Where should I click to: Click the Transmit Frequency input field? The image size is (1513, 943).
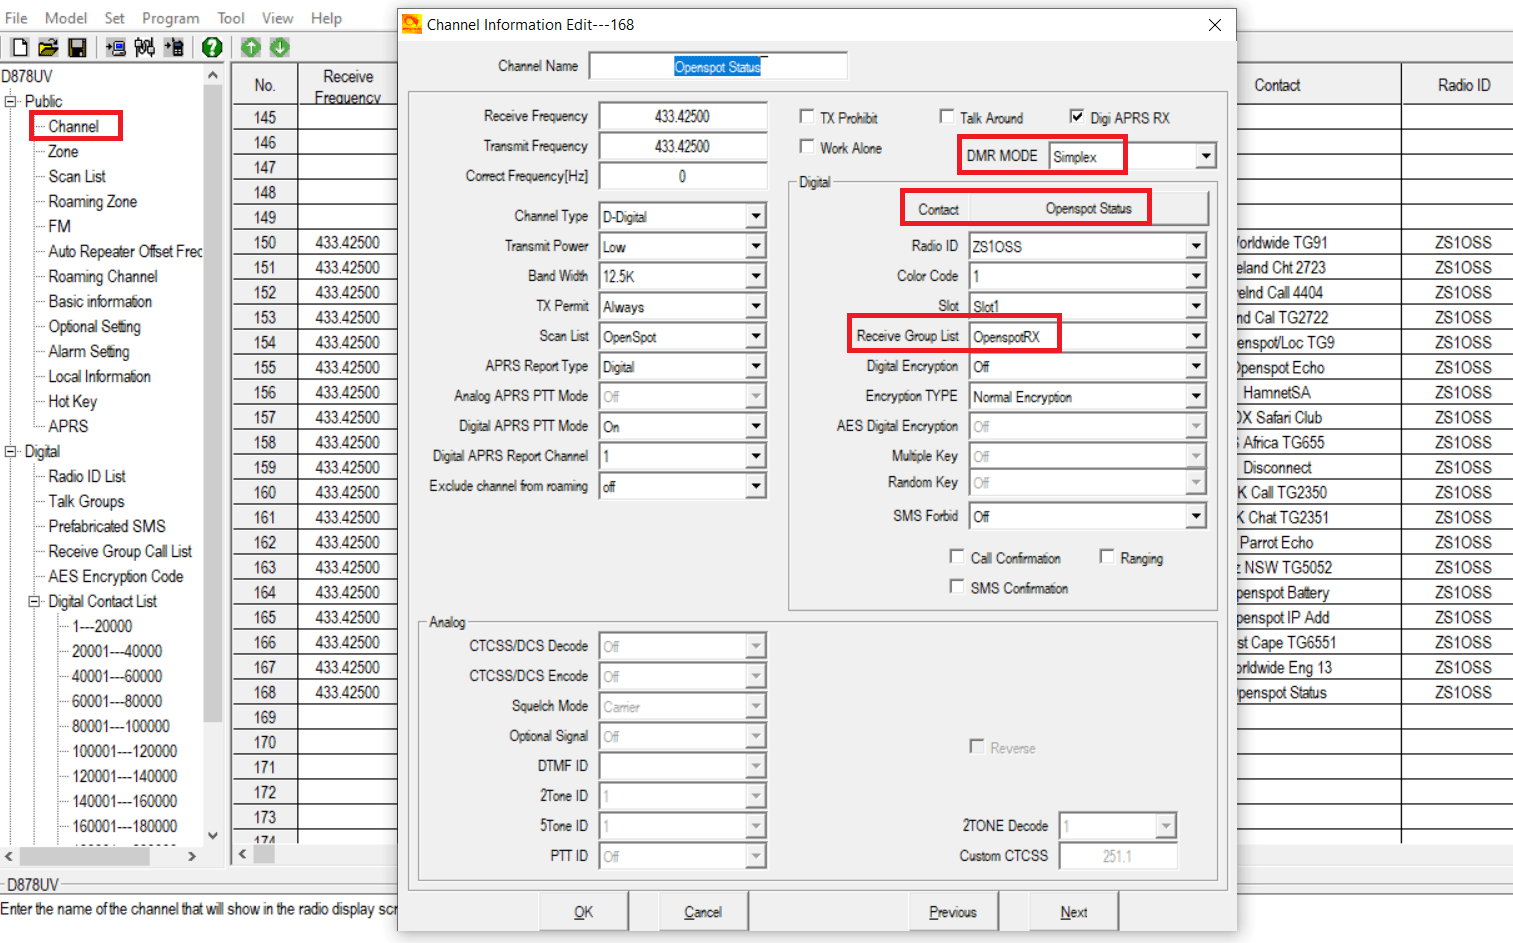[x=683, y=146]
